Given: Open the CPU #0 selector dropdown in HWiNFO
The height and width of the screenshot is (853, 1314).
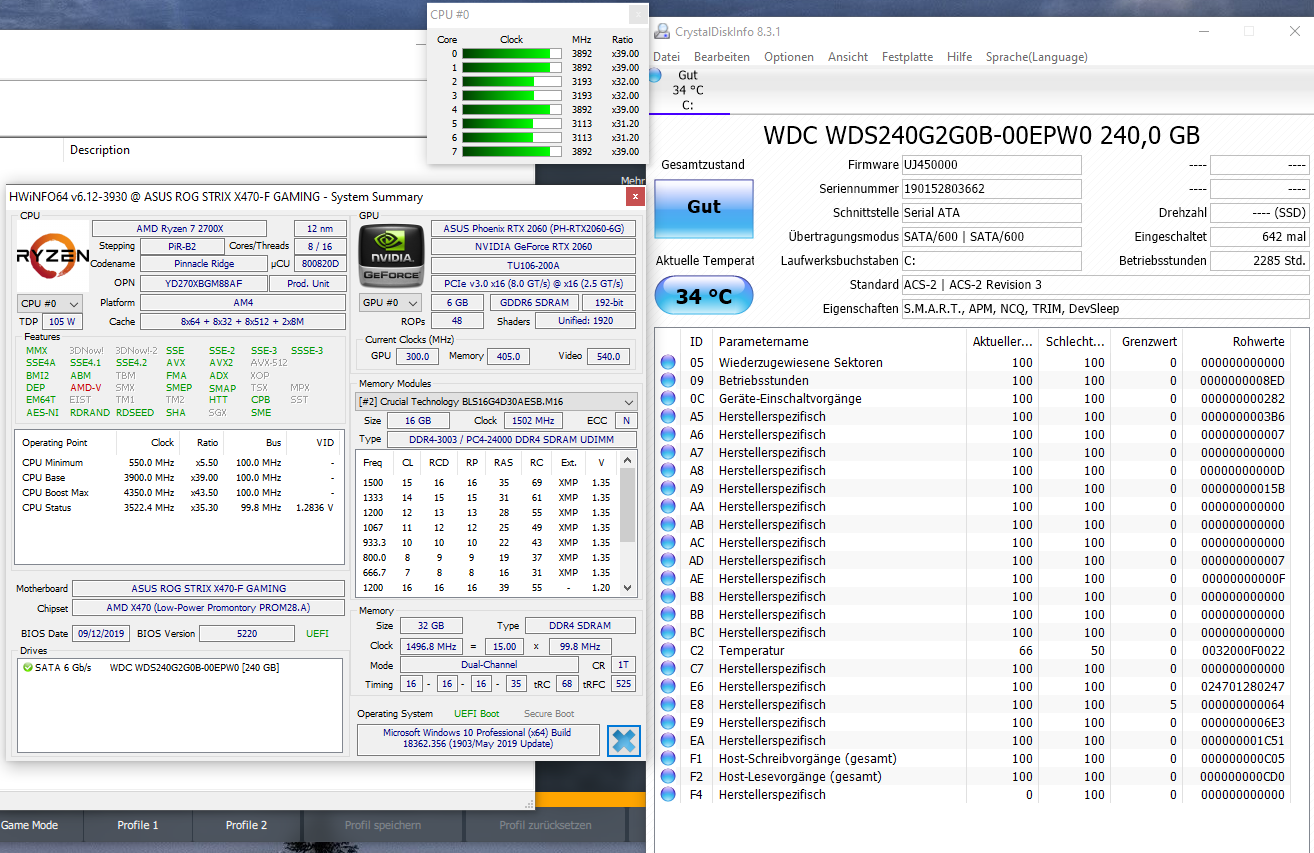Looking at the screenshot, I should point(50,303).
